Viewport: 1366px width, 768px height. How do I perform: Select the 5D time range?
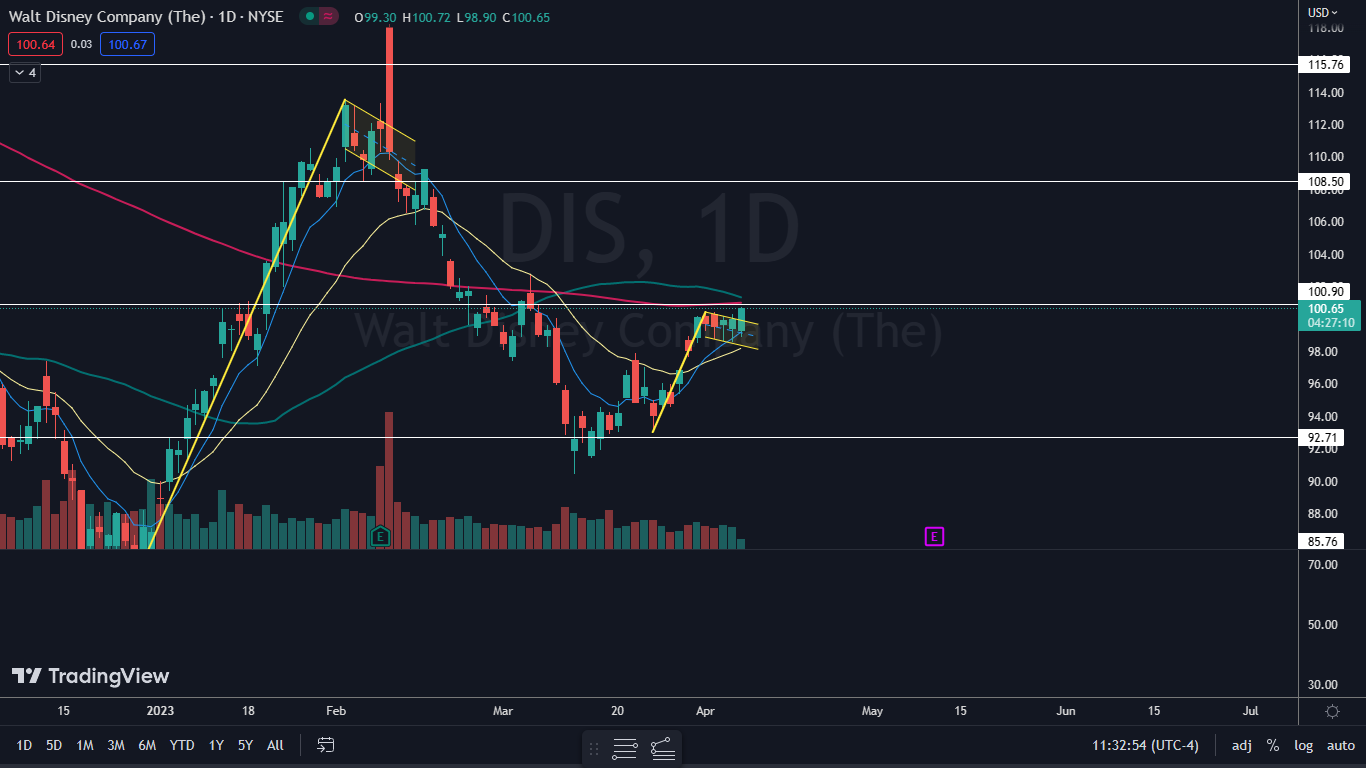(54, 745)
